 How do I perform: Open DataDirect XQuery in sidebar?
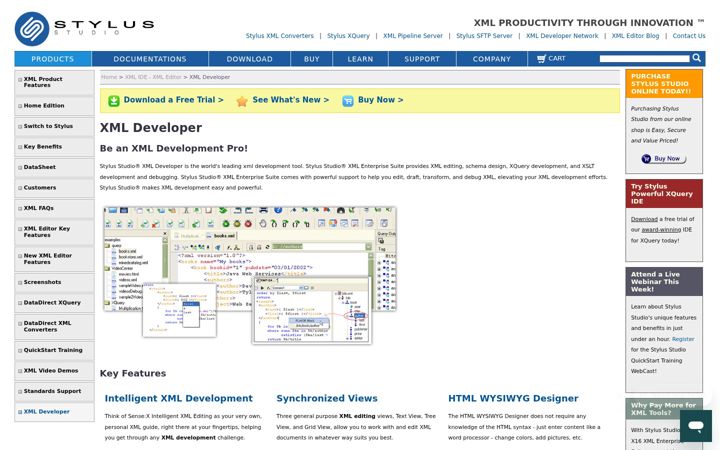click(x=54, y=303)
